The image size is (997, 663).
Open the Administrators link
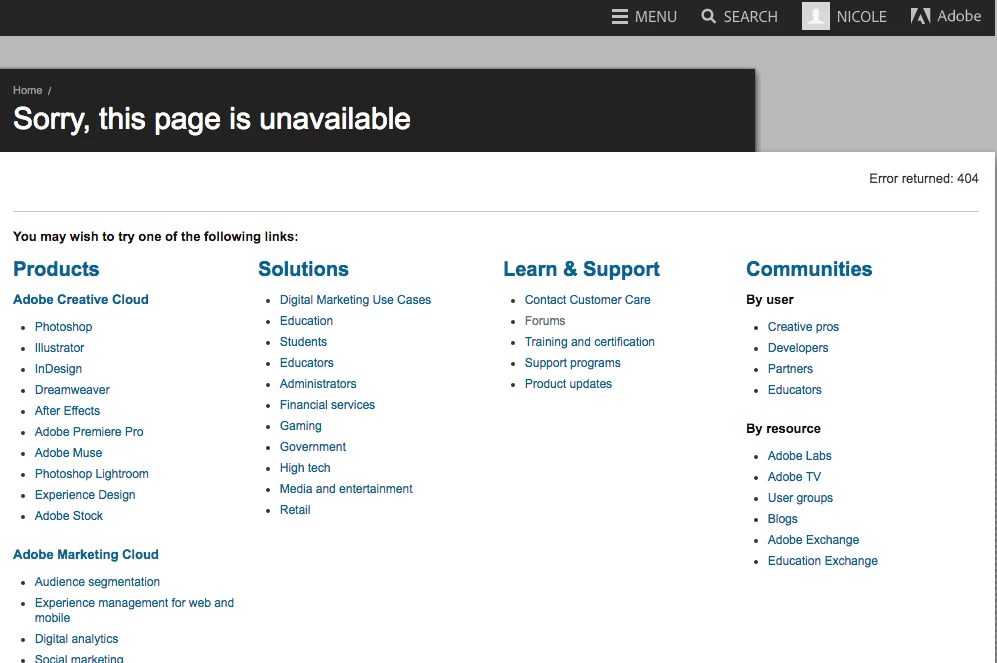(x=318, y=383)
